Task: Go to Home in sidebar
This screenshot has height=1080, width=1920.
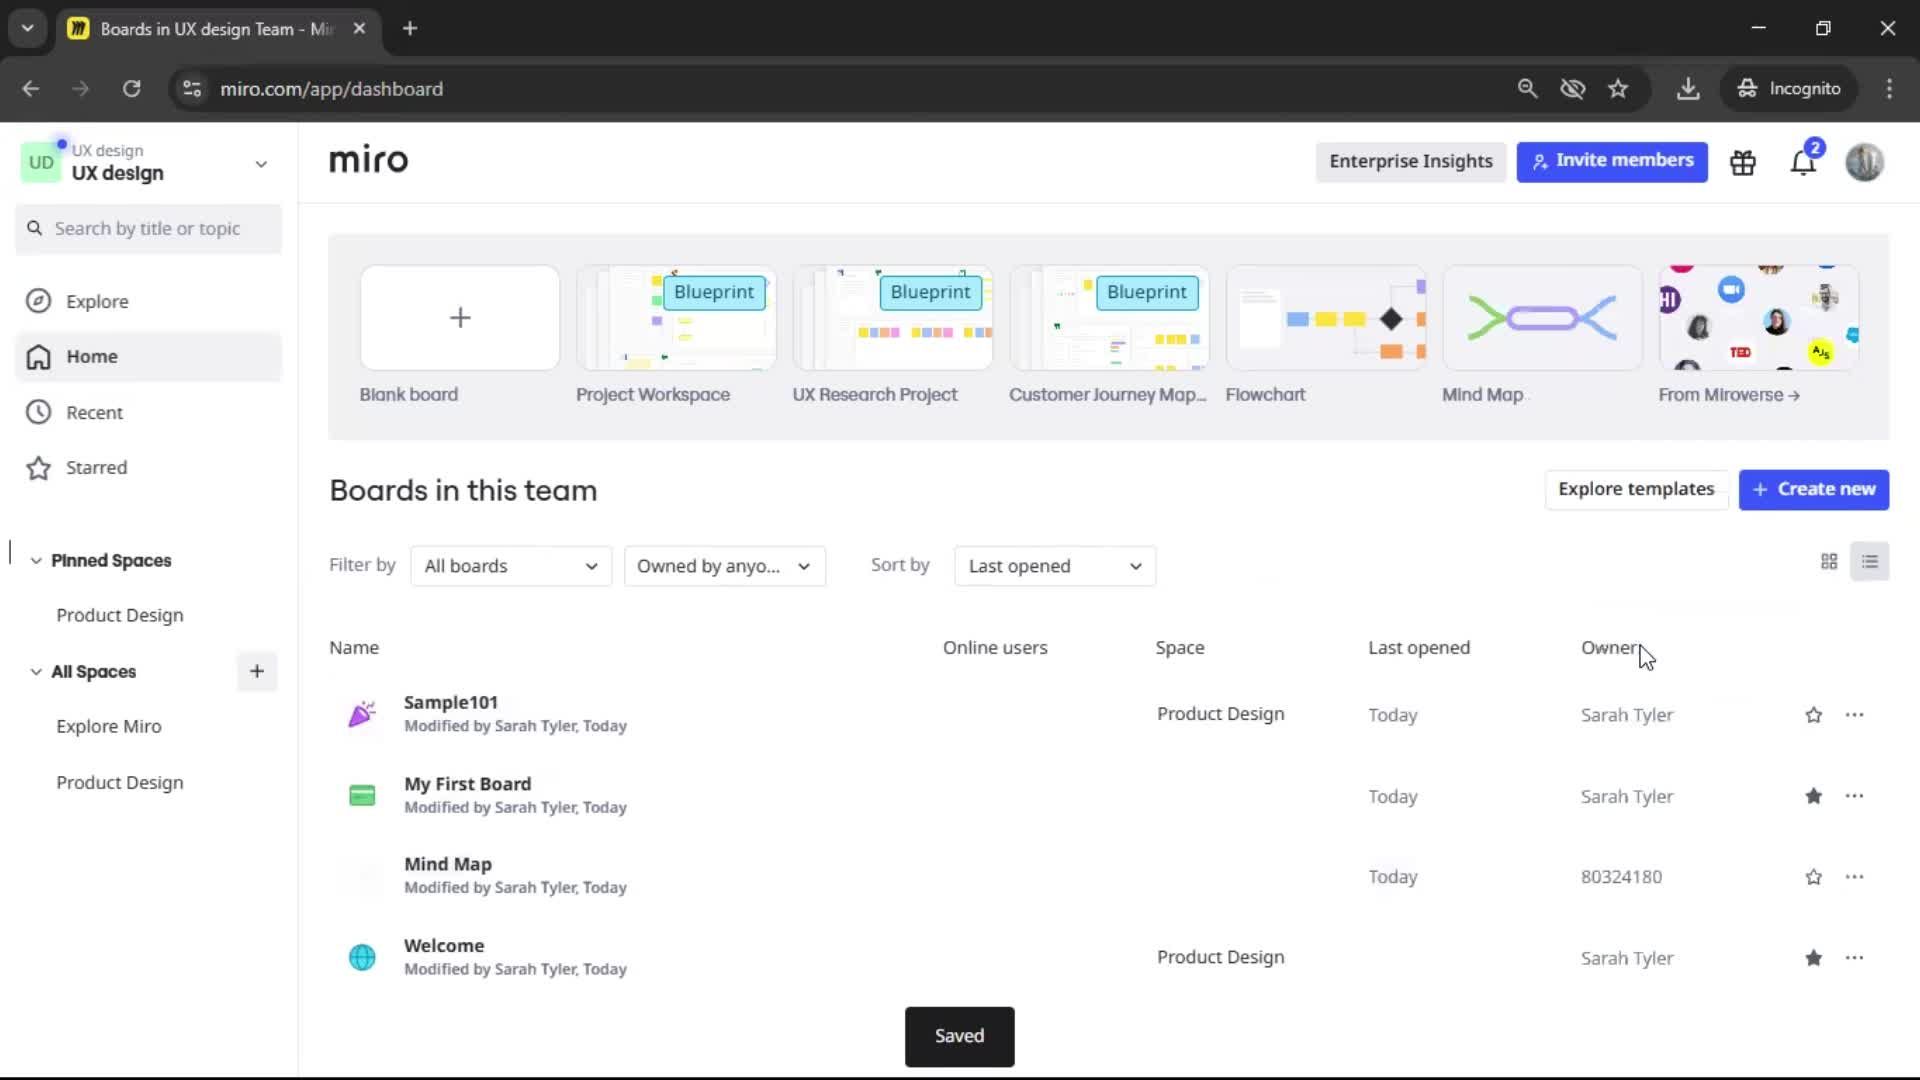Action: [148, 357]
